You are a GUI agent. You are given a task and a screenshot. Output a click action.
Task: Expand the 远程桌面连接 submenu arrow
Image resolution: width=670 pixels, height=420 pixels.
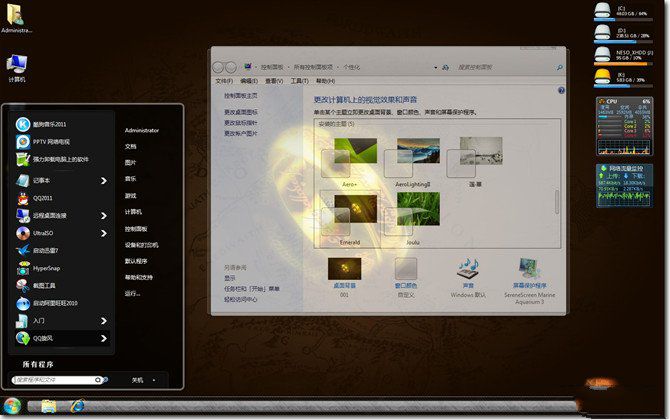click(x=103, y=215)
